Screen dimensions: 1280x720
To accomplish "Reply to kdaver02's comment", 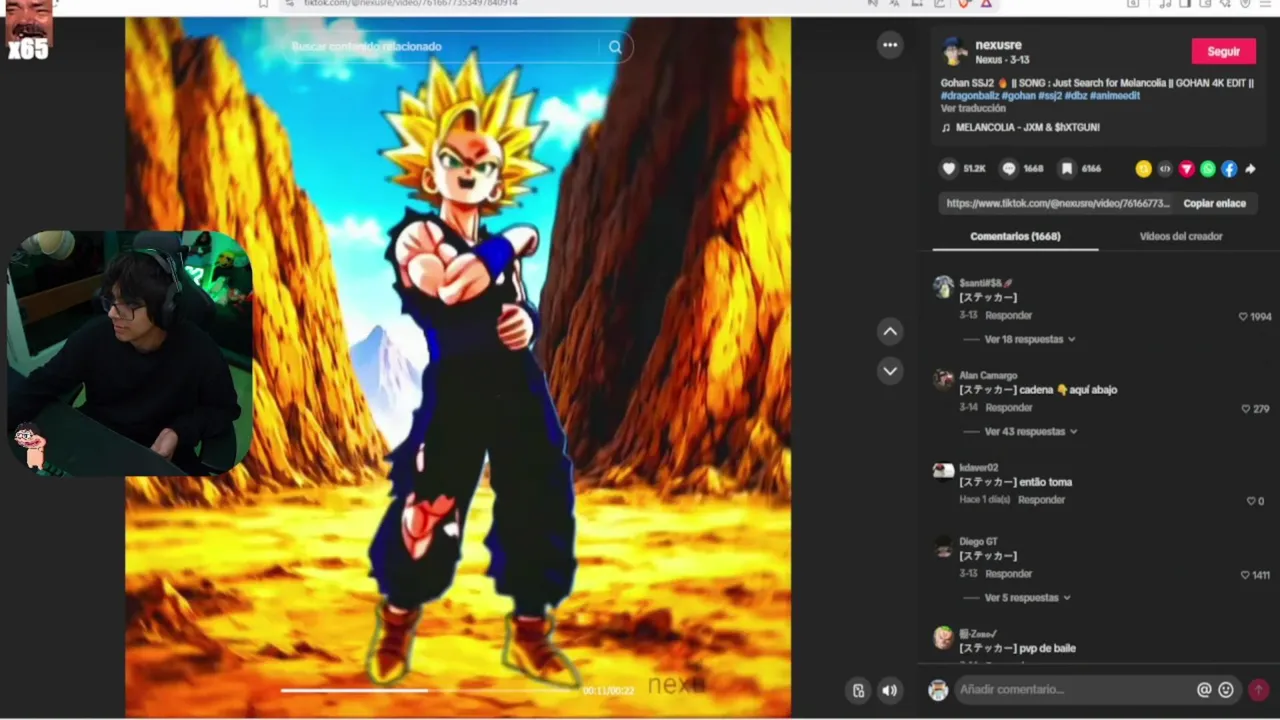I will coord(1041,499).
